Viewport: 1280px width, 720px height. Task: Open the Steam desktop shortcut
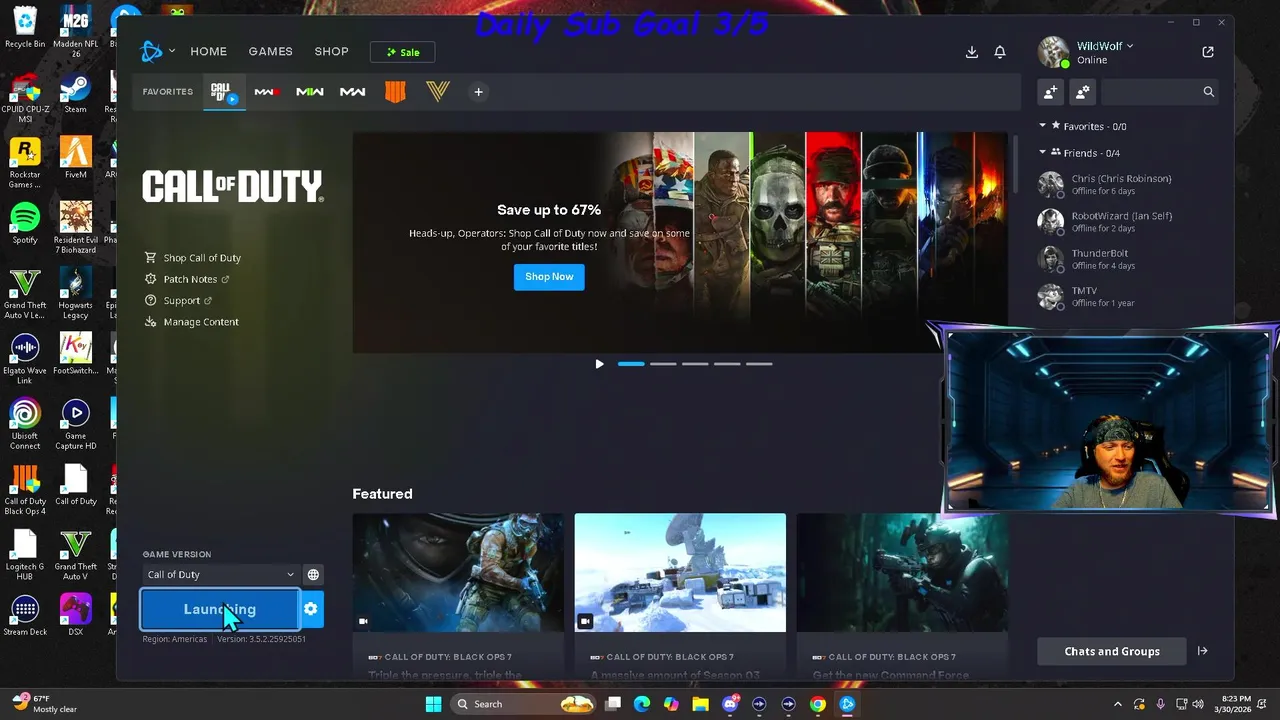[75, 94]
